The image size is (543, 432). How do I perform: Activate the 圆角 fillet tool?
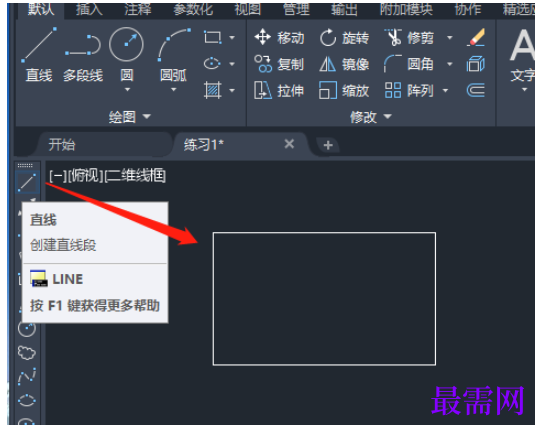pos(409,64)
